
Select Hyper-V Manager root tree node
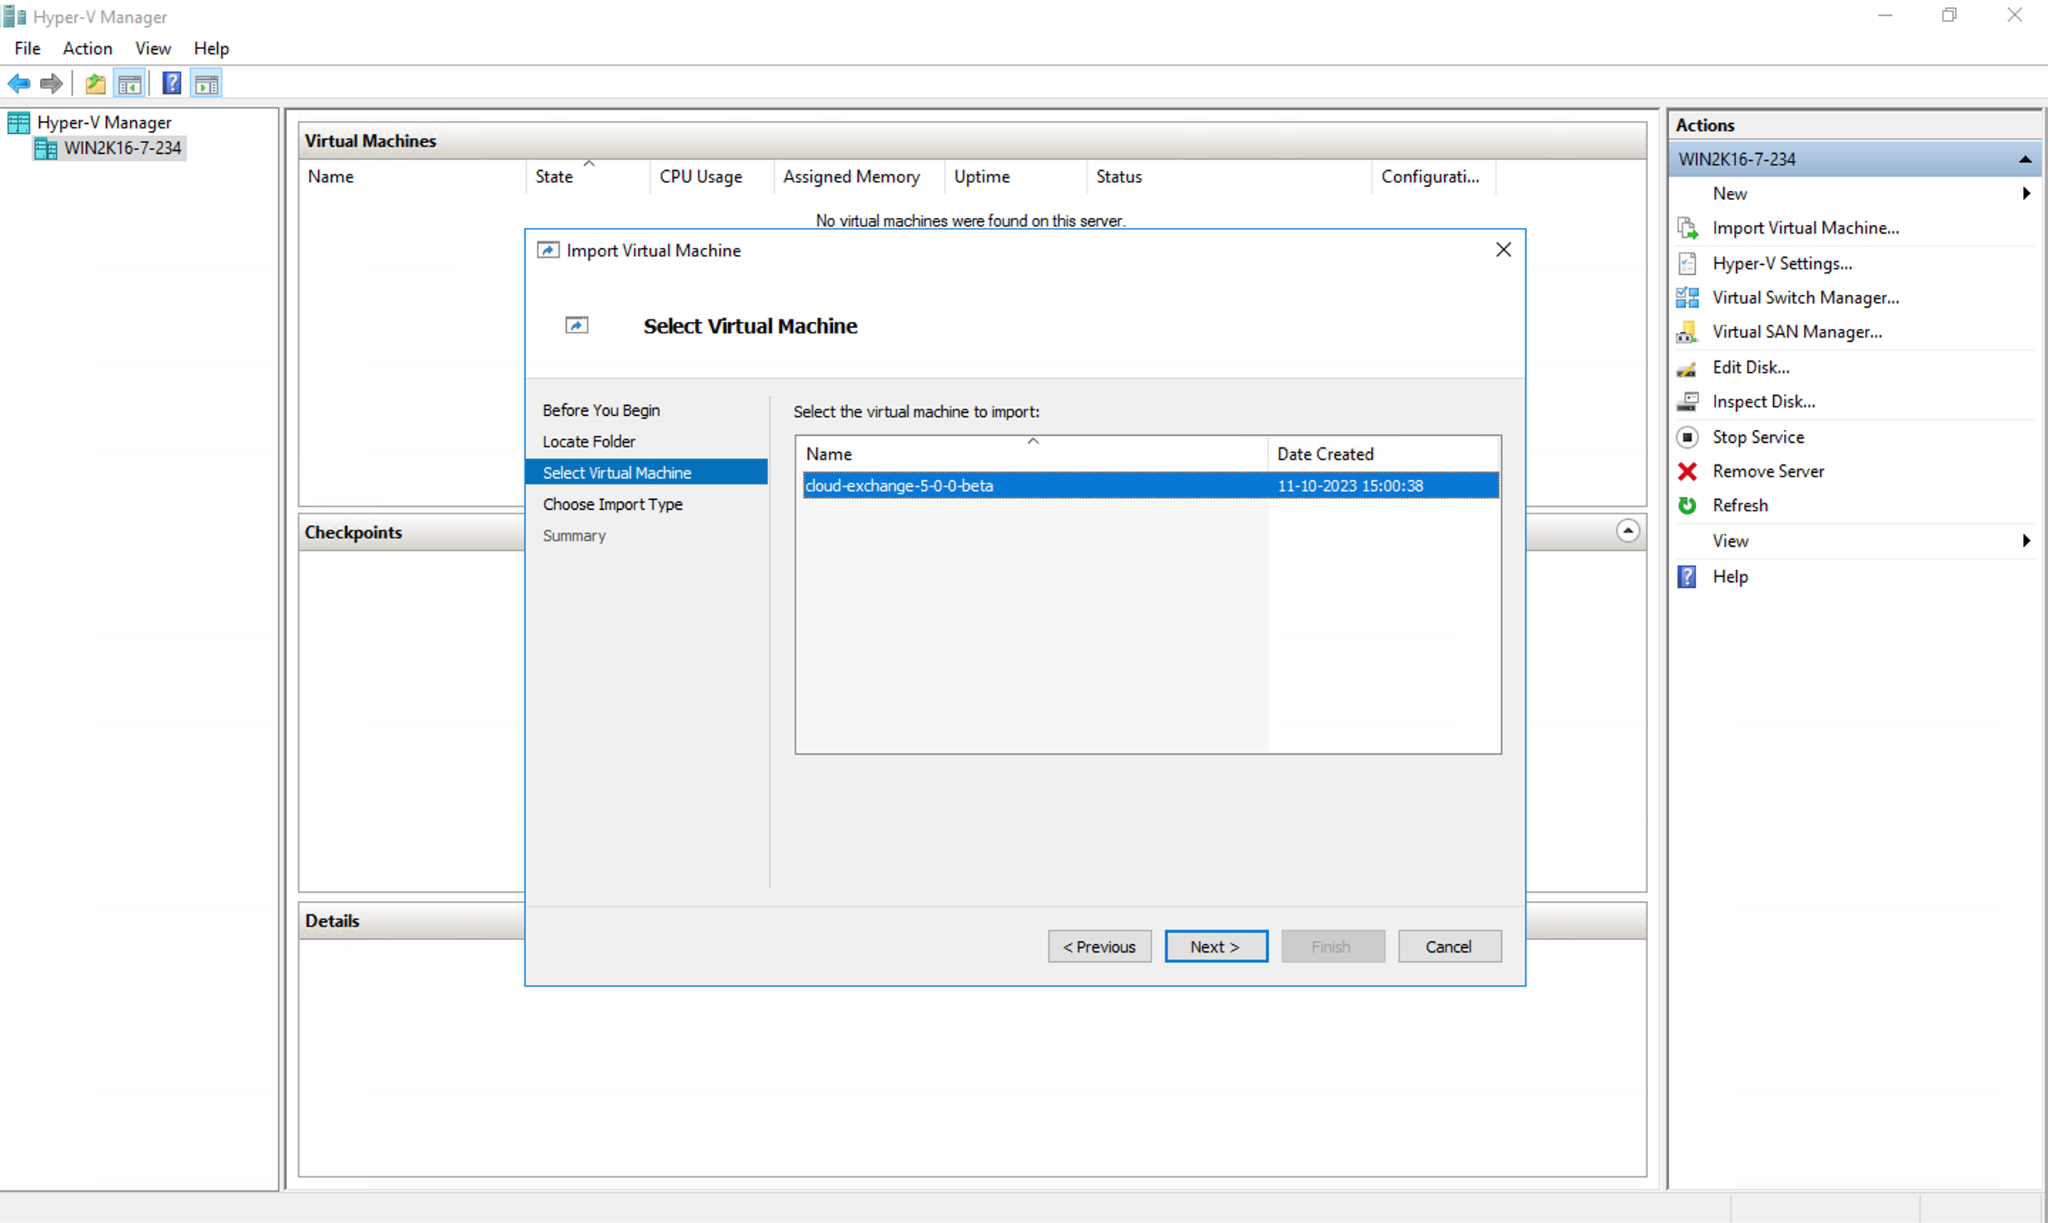104,122
